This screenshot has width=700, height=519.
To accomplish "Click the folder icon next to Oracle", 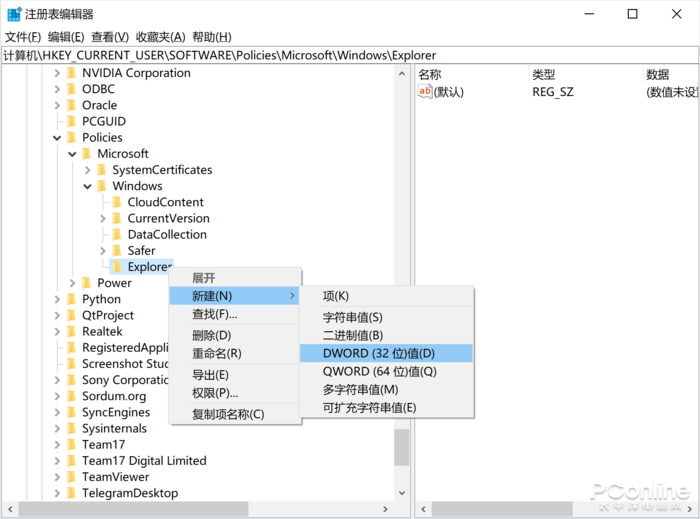I will coord(71,105).
